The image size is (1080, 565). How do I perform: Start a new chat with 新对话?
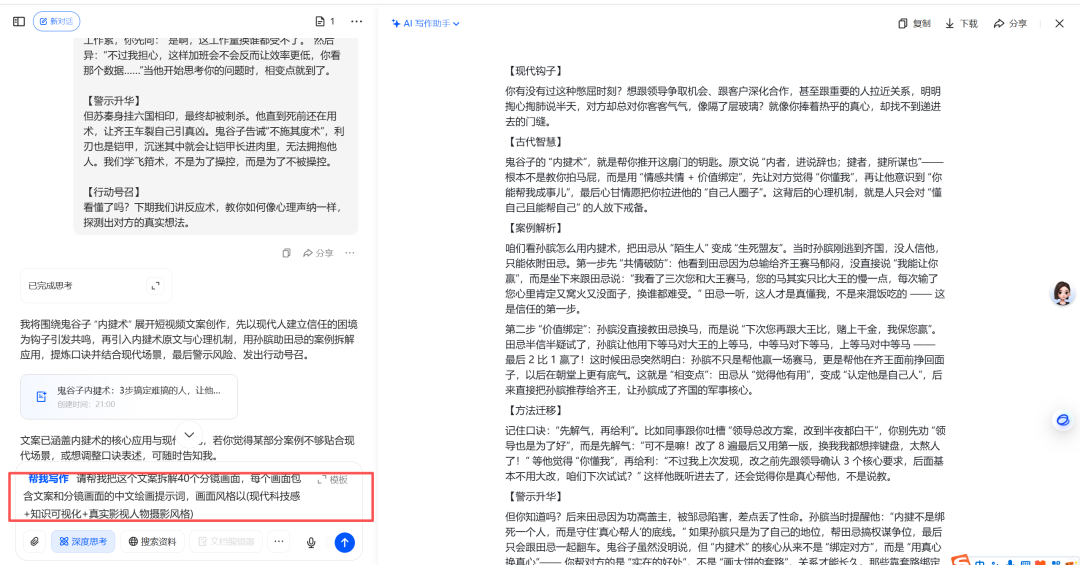click(56, 21)
